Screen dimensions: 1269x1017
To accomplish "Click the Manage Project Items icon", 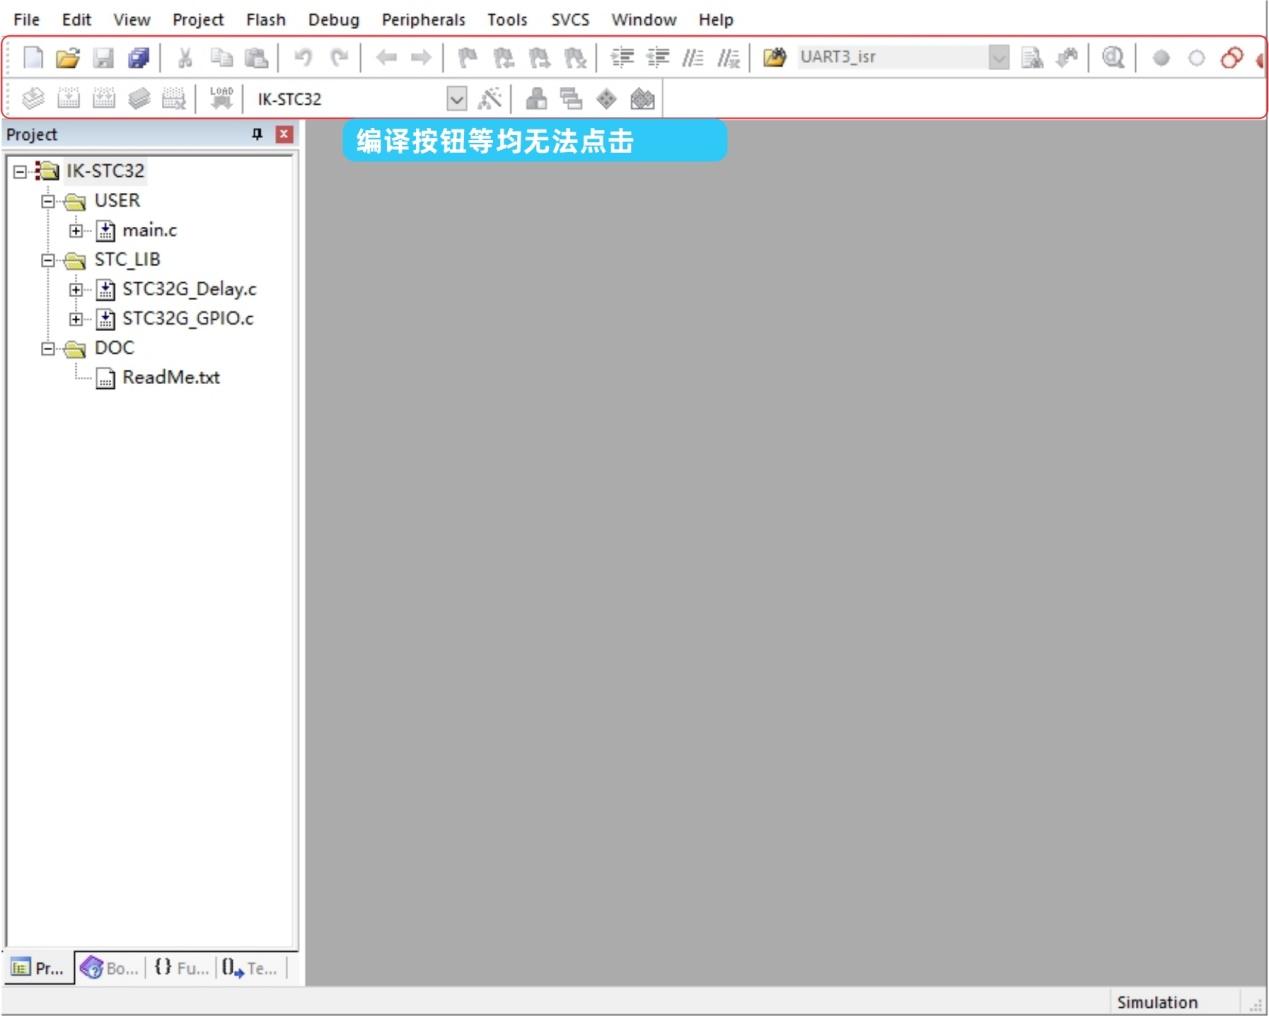I will [x=571, y=98].
